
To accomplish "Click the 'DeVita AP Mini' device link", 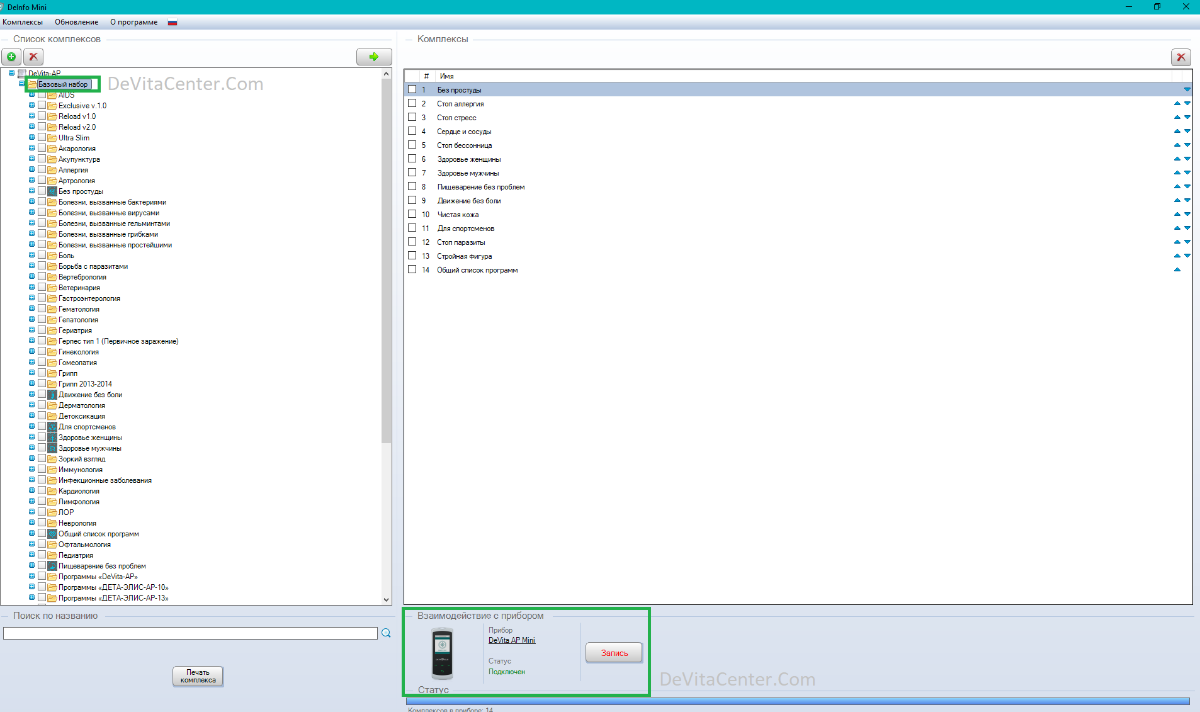I will (511, 640).
